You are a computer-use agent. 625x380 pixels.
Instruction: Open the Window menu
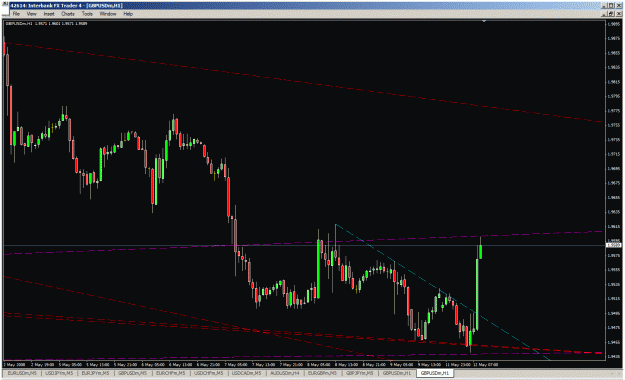tap(108, 14)
